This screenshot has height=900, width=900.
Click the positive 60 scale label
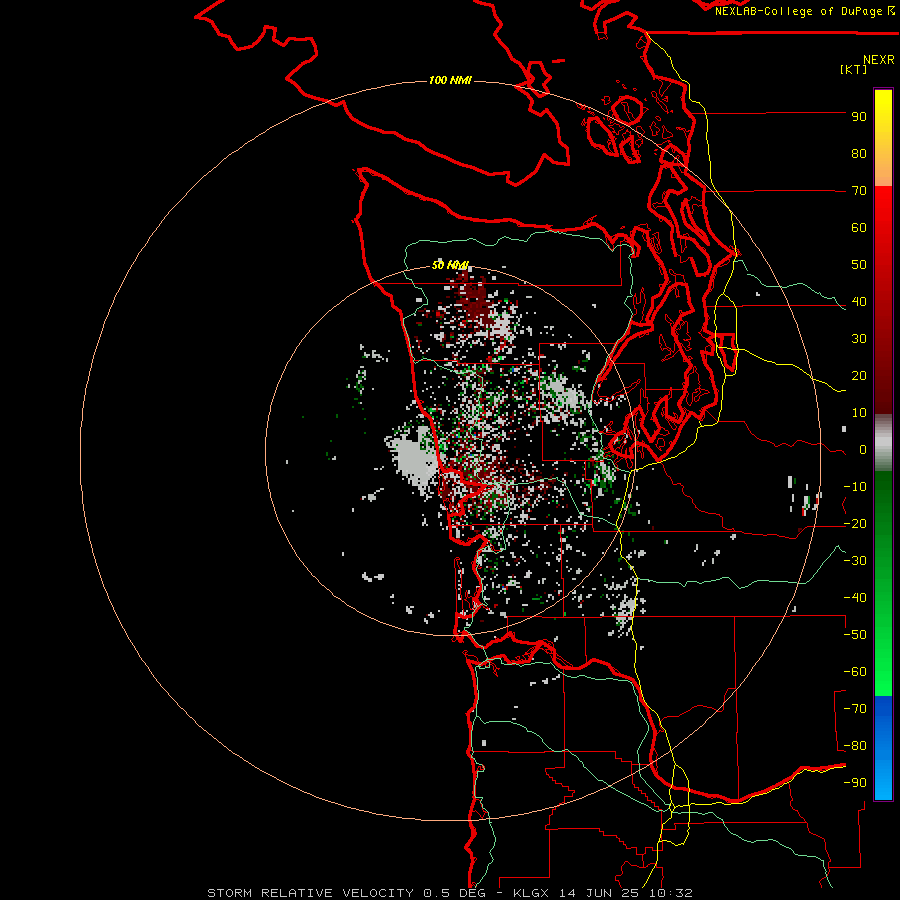coord(859,228)
